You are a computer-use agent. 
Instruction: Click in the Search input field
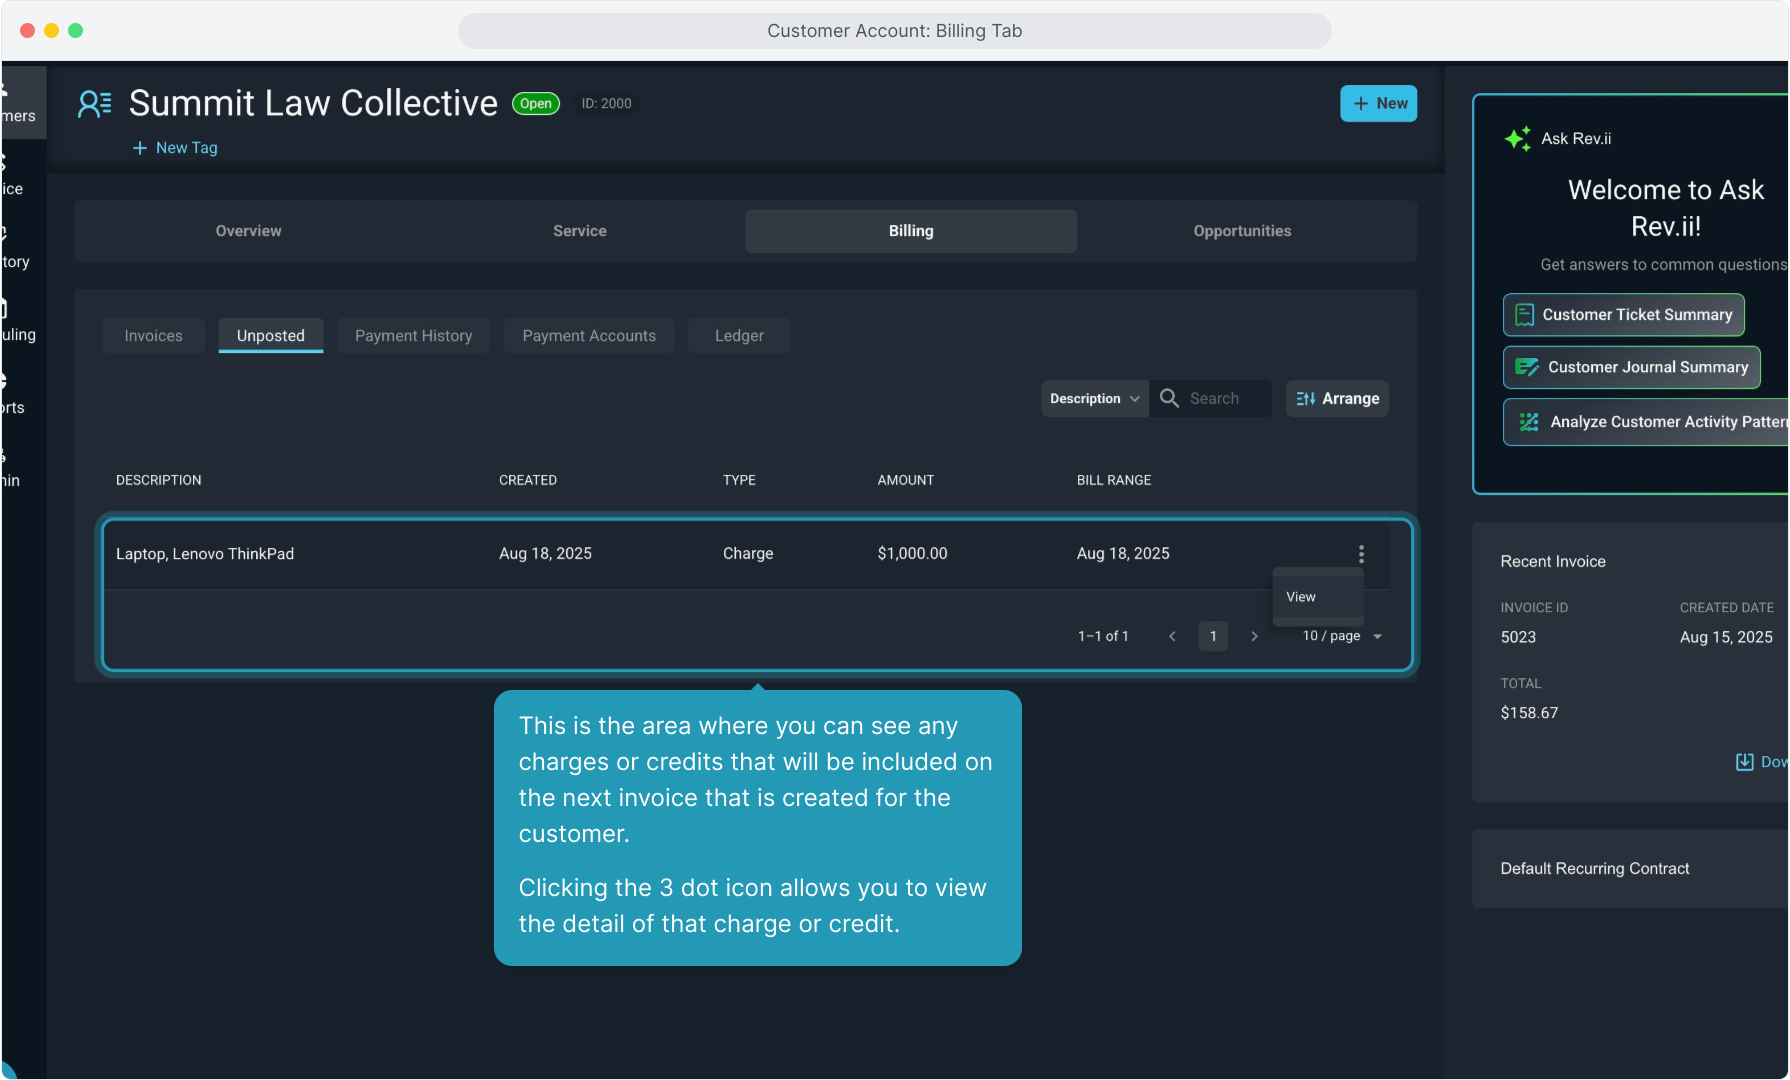pos(1225,398)
